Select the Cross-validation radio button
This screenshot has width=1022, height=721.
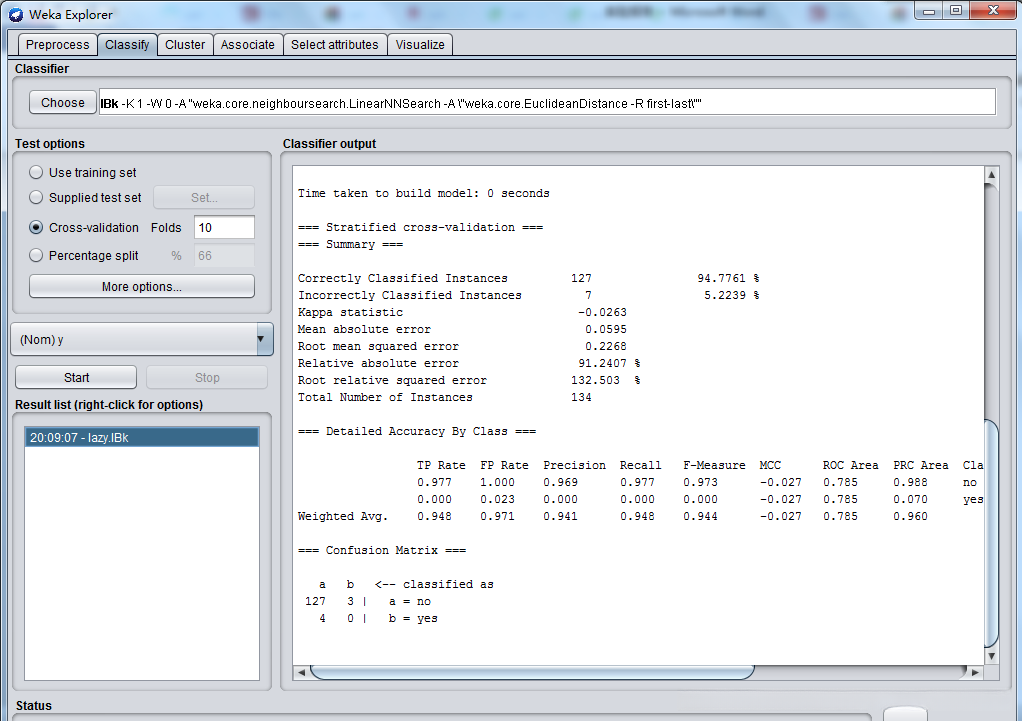click(37, 228)
